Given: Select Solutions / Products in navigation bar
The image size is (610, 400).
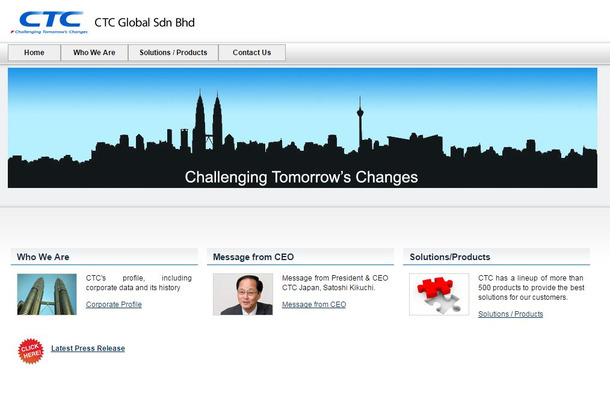Looking at the screenshot, I should coord(173,53).
